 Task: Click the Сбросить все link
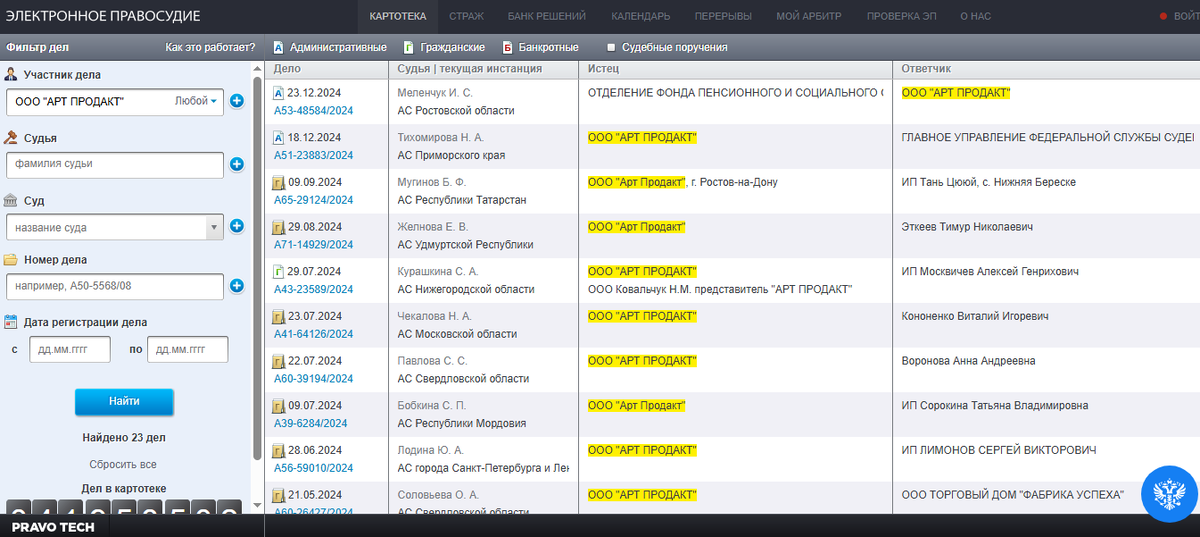pos(123,464)
